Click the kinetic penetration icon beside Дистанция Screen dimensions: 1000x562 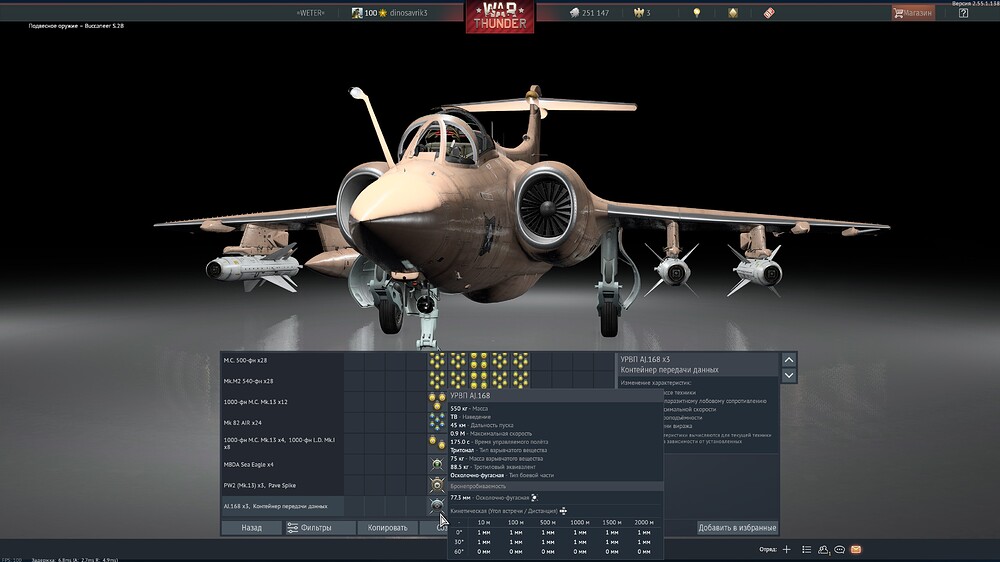click(x=563, y=510)
